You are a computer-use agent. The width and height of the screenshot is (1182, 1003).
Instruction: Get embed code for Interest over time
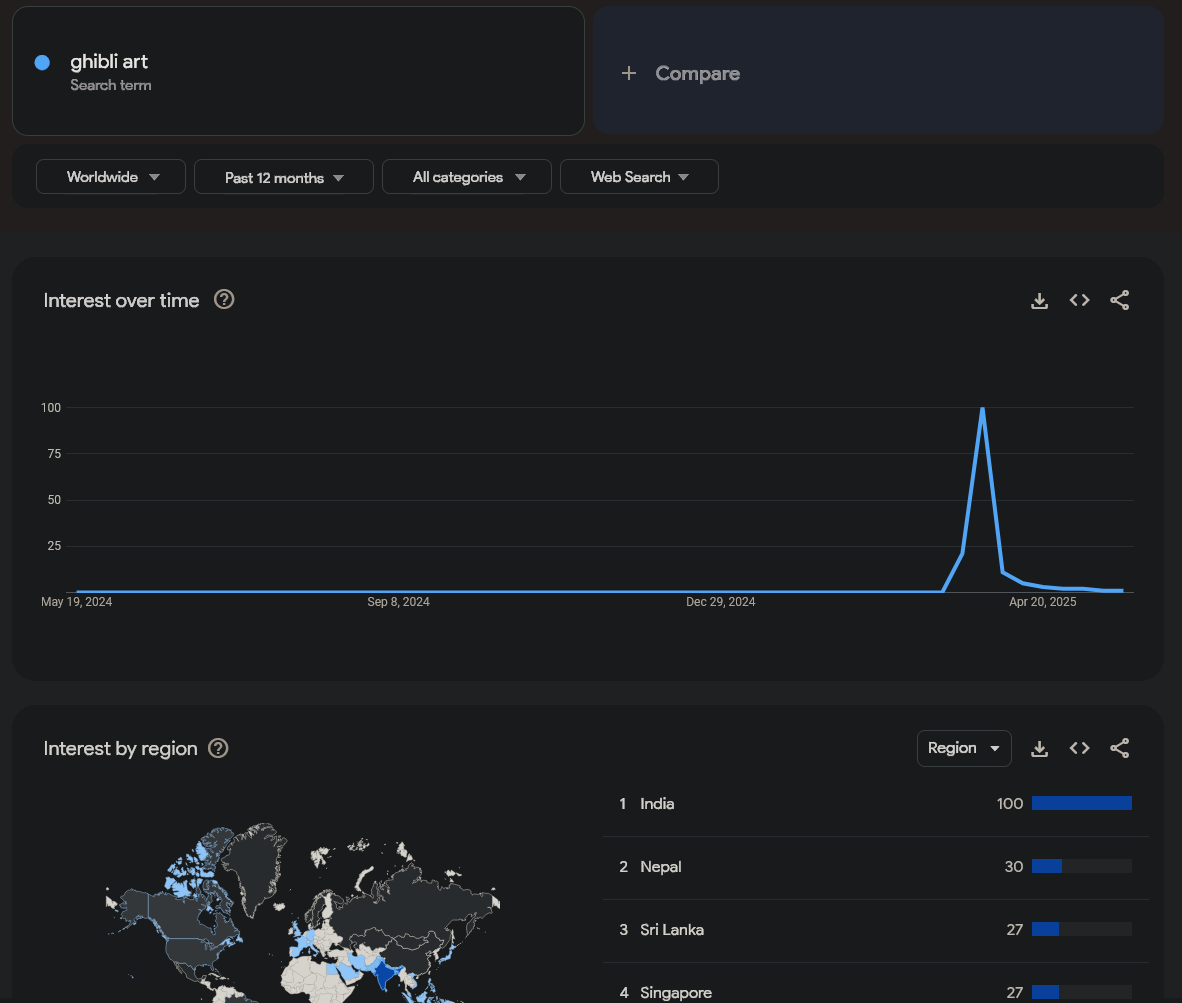1079,301
